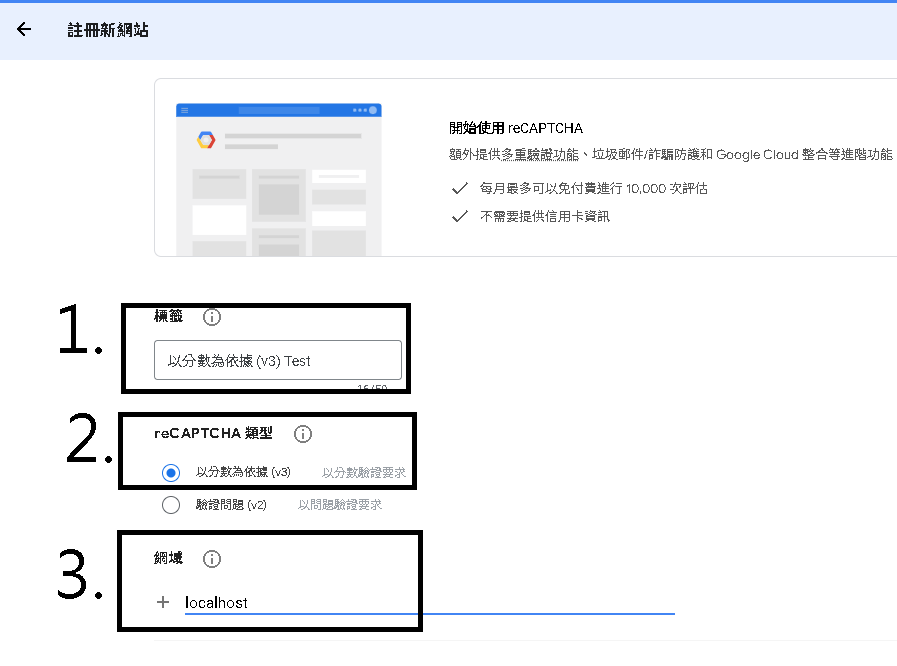Select the 以分數為依據 (v3) radio button
The height and width of the screenshot is (666, 897).
(x=171, y=473)
